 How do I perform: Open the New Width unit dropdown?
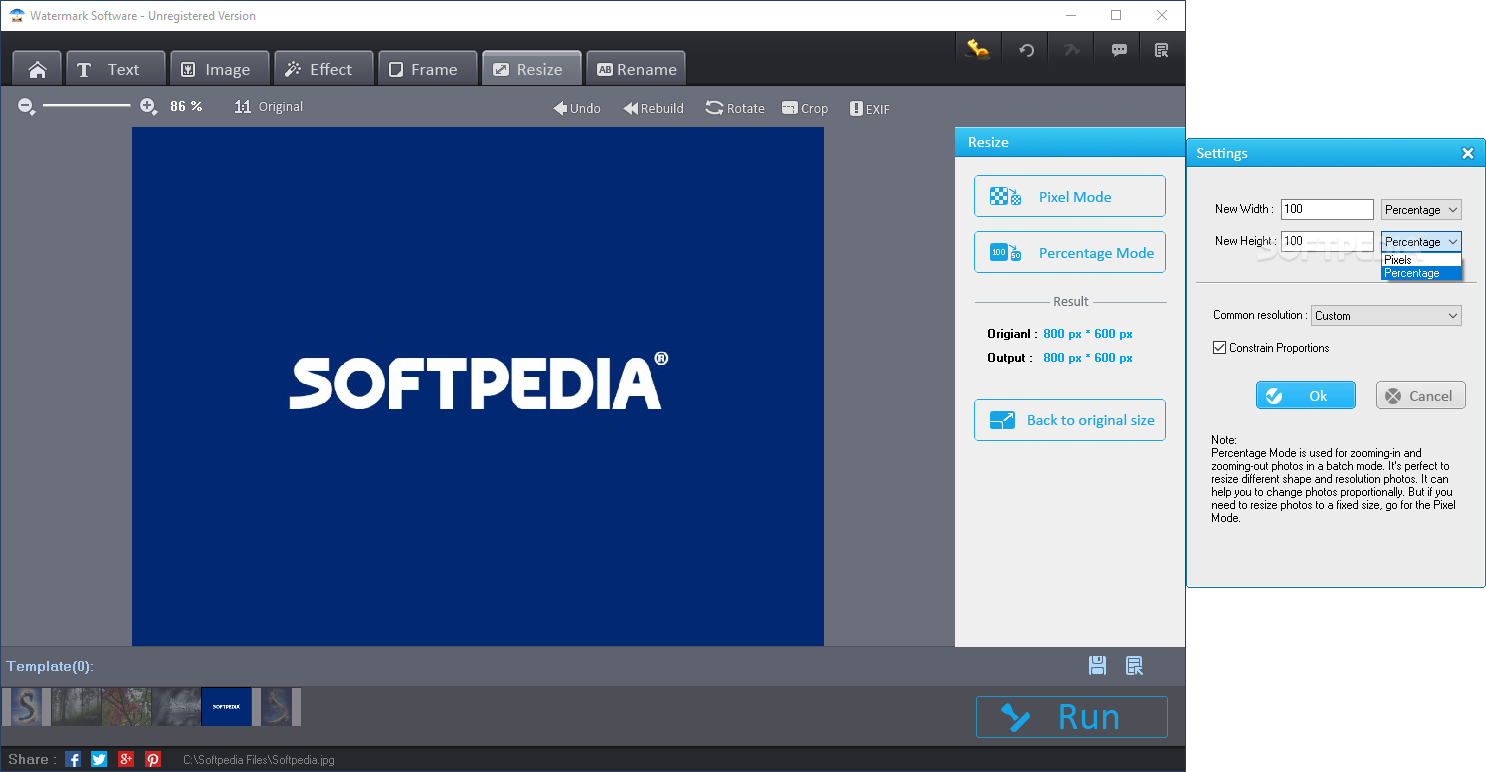point(1421,209)
